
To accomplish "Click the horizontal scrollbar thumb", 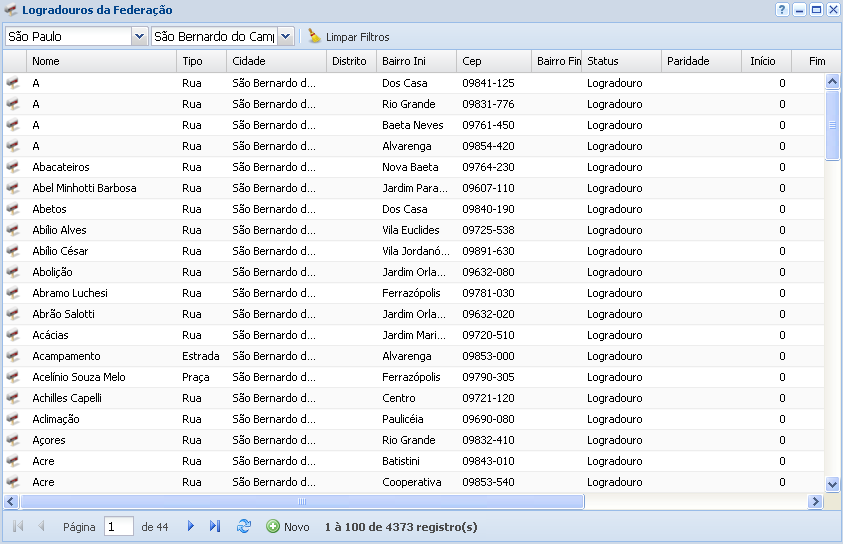I will coord(302,502).
